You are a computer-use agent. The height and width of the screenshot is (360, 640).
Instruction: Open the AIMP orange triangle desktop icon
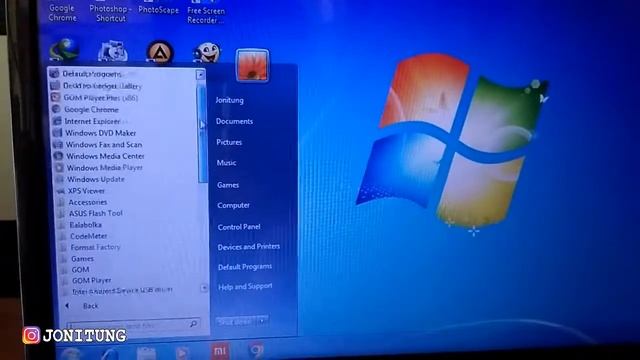(160, 53)
